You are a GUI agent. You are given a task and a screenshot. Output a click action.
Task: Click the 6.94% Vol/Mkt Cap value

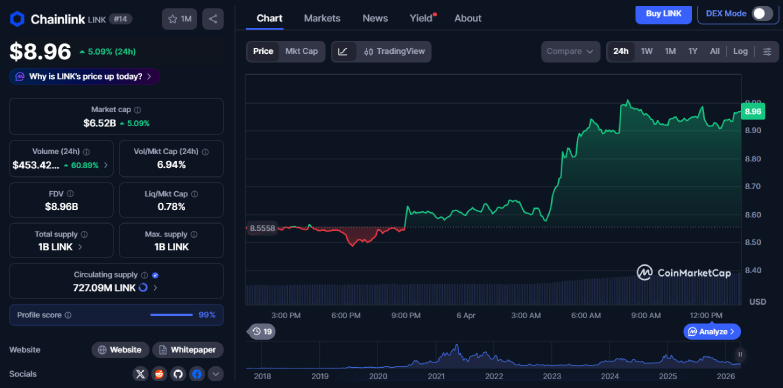[171, 165]
